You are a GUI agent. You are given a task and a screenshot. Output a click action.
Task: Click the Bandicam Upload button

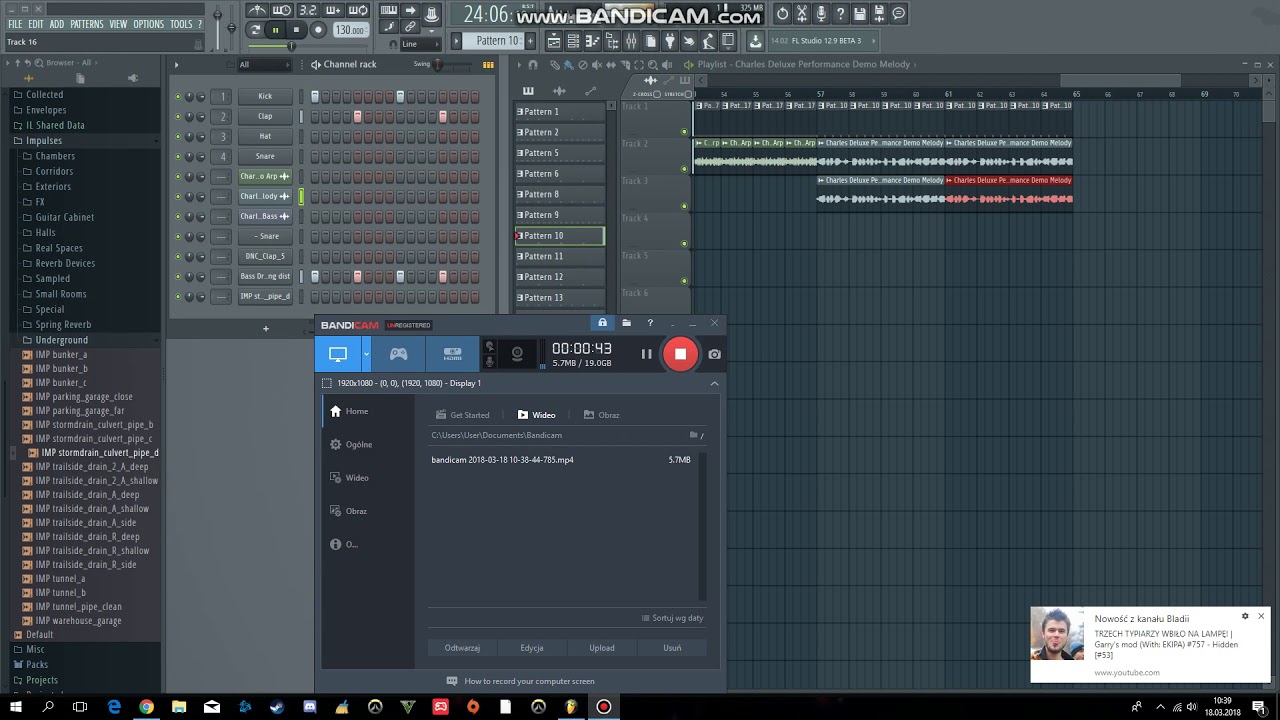602,648
